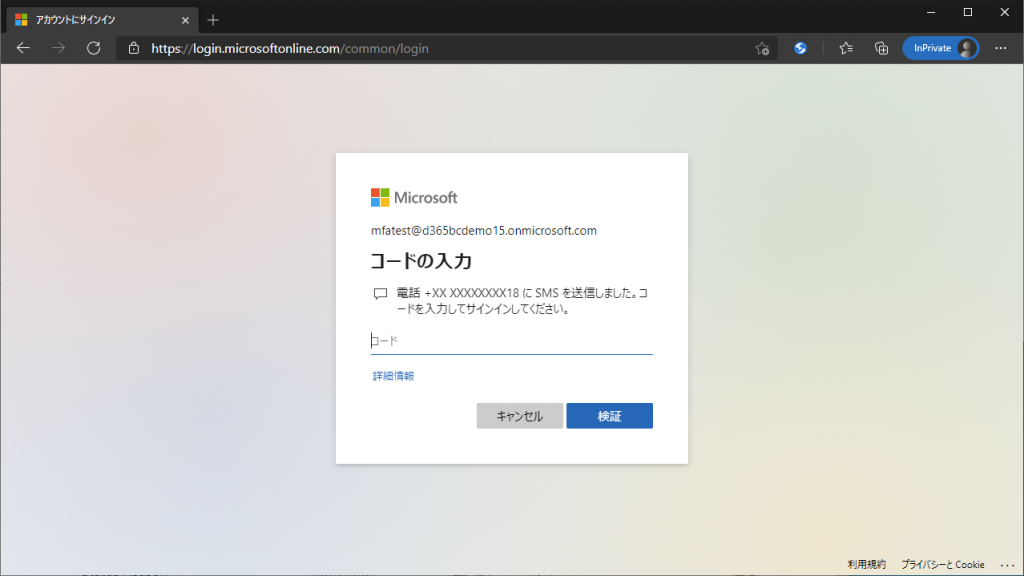Open Edge settings and more menu
This screenshot has width=1024, height=576.
[1000, 48]
